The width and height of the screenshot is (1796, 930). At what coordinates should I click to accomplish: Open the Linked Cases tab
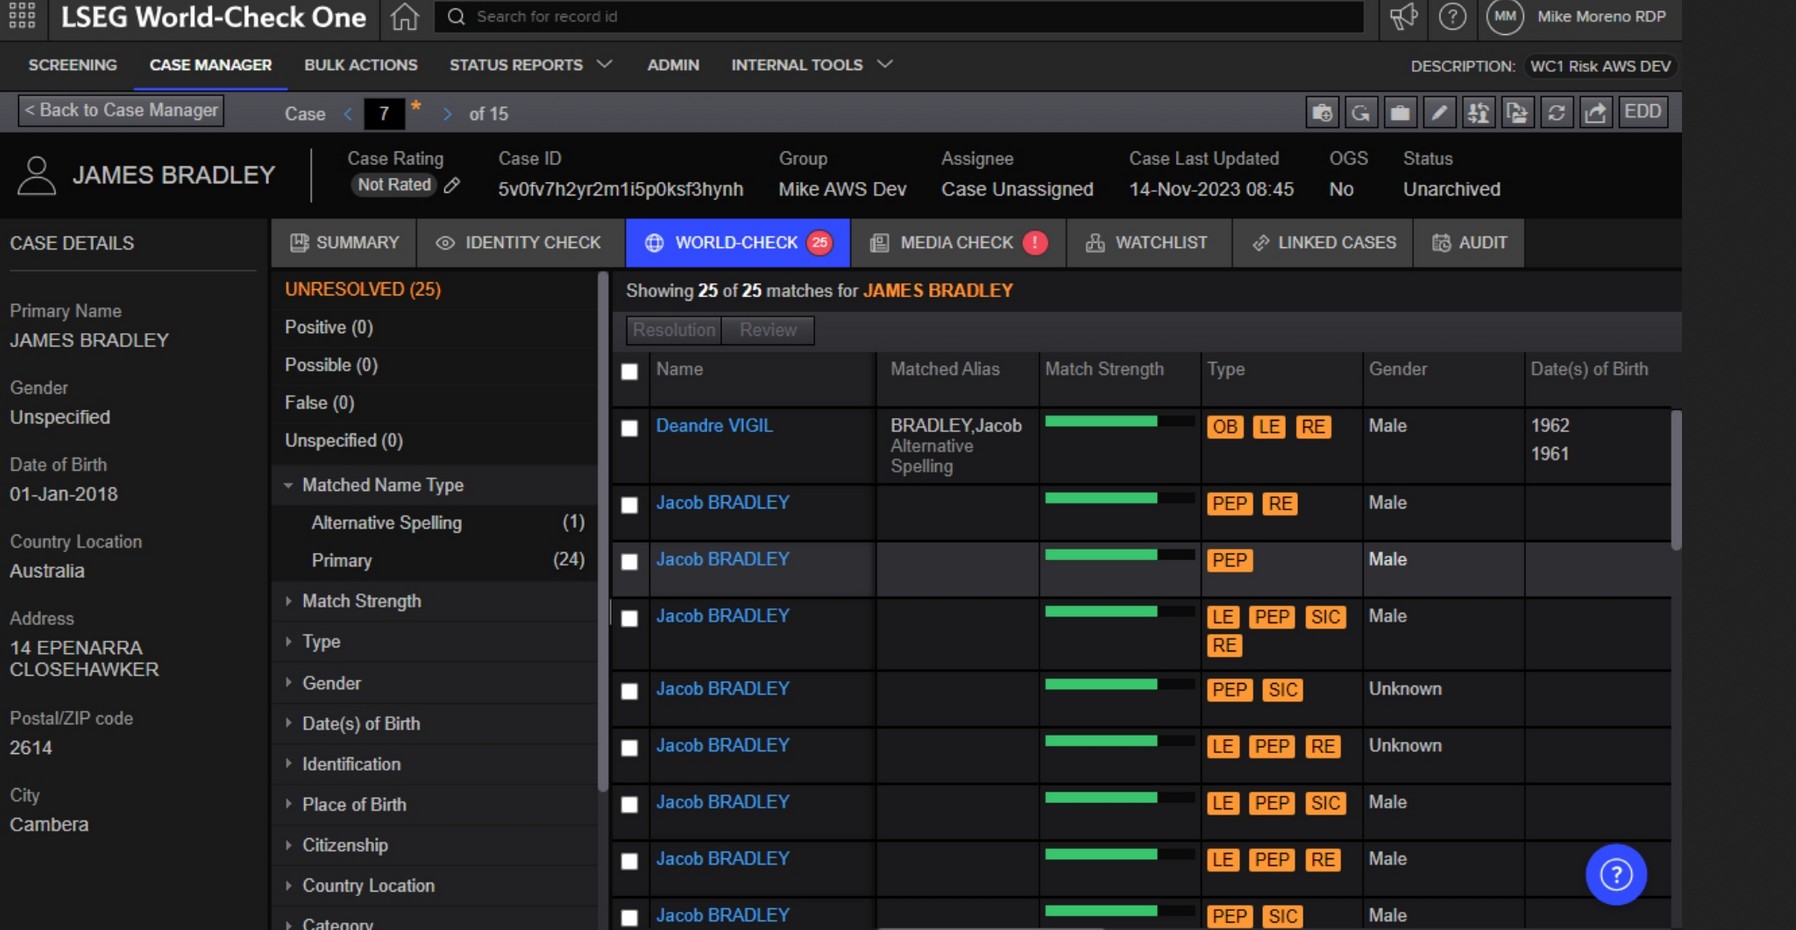point(1323,243)
